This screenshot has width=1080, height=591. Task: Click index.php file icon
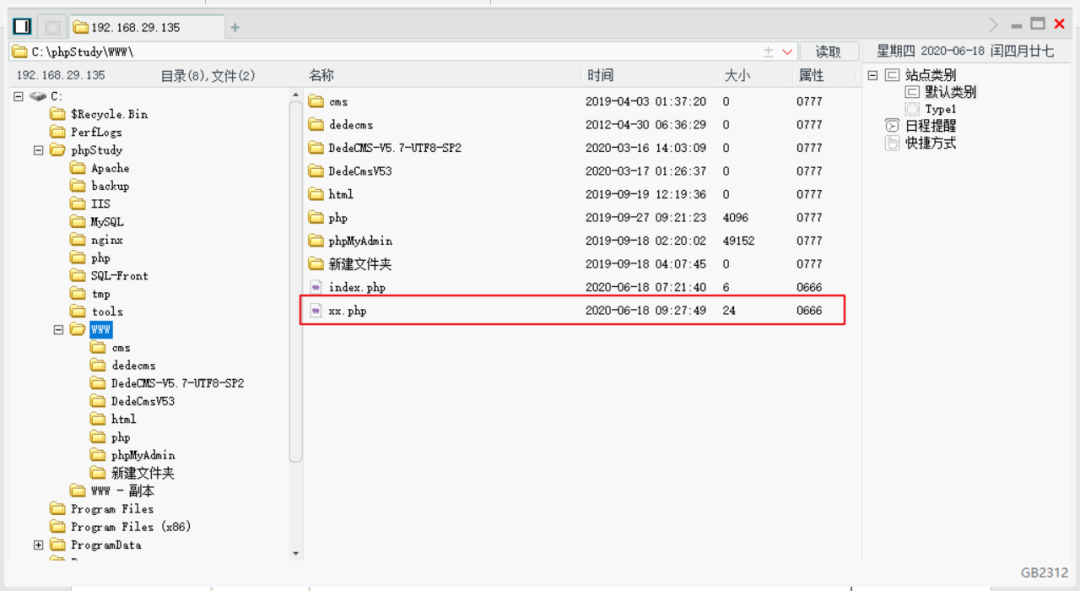[x=316, y=287]
